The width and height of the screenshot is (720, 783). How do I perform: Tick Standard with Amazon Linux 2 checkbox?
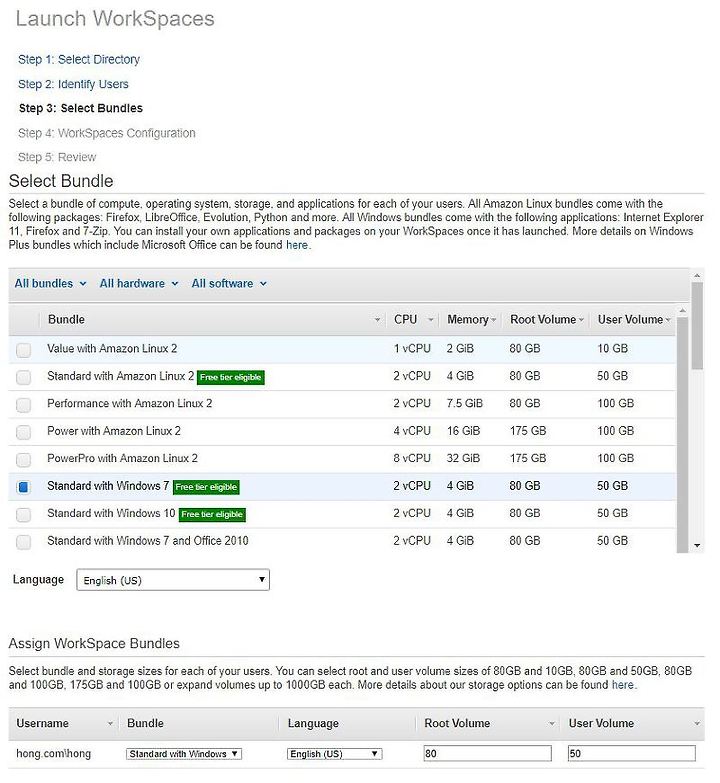(x=23, y=378)
